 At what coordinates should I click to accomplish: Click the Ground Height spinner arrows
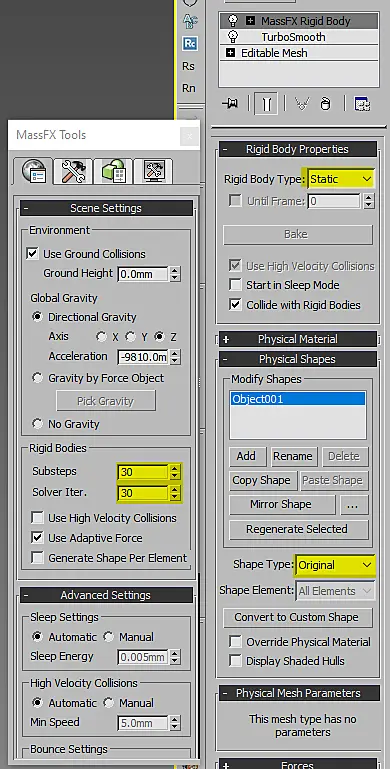175,274
